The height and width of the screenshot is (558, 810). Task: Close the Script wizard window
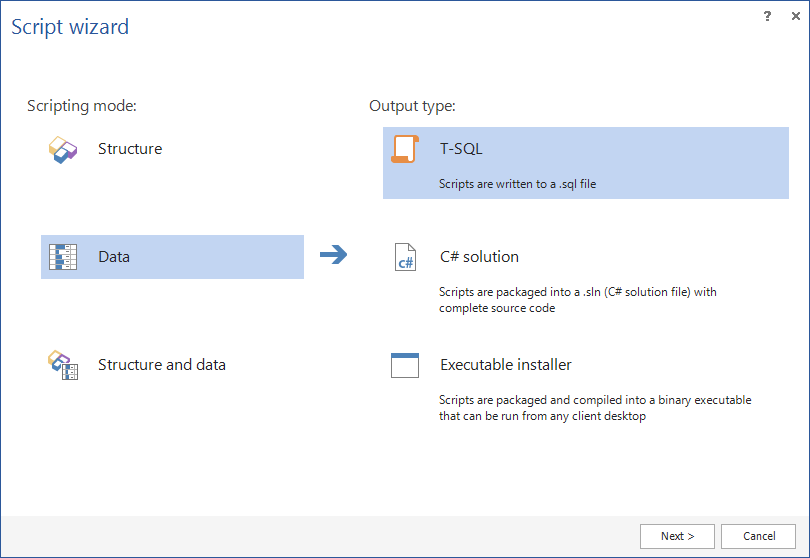[794, 16]
